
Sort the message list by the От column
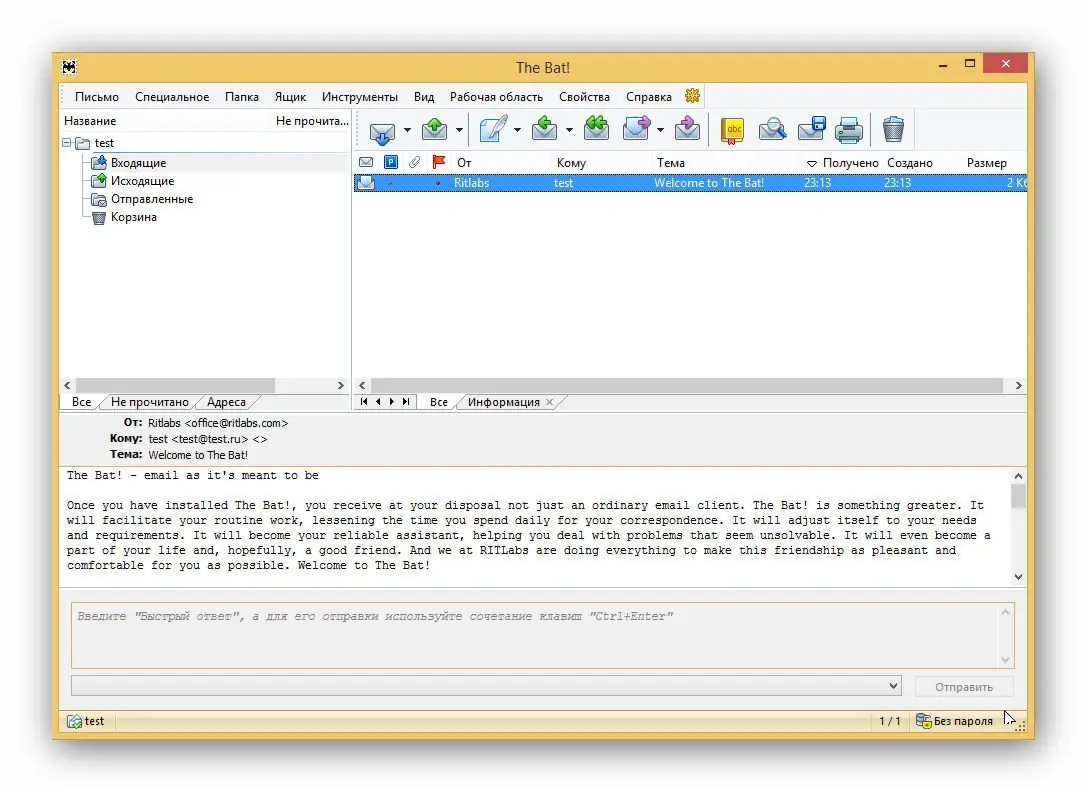464,163
